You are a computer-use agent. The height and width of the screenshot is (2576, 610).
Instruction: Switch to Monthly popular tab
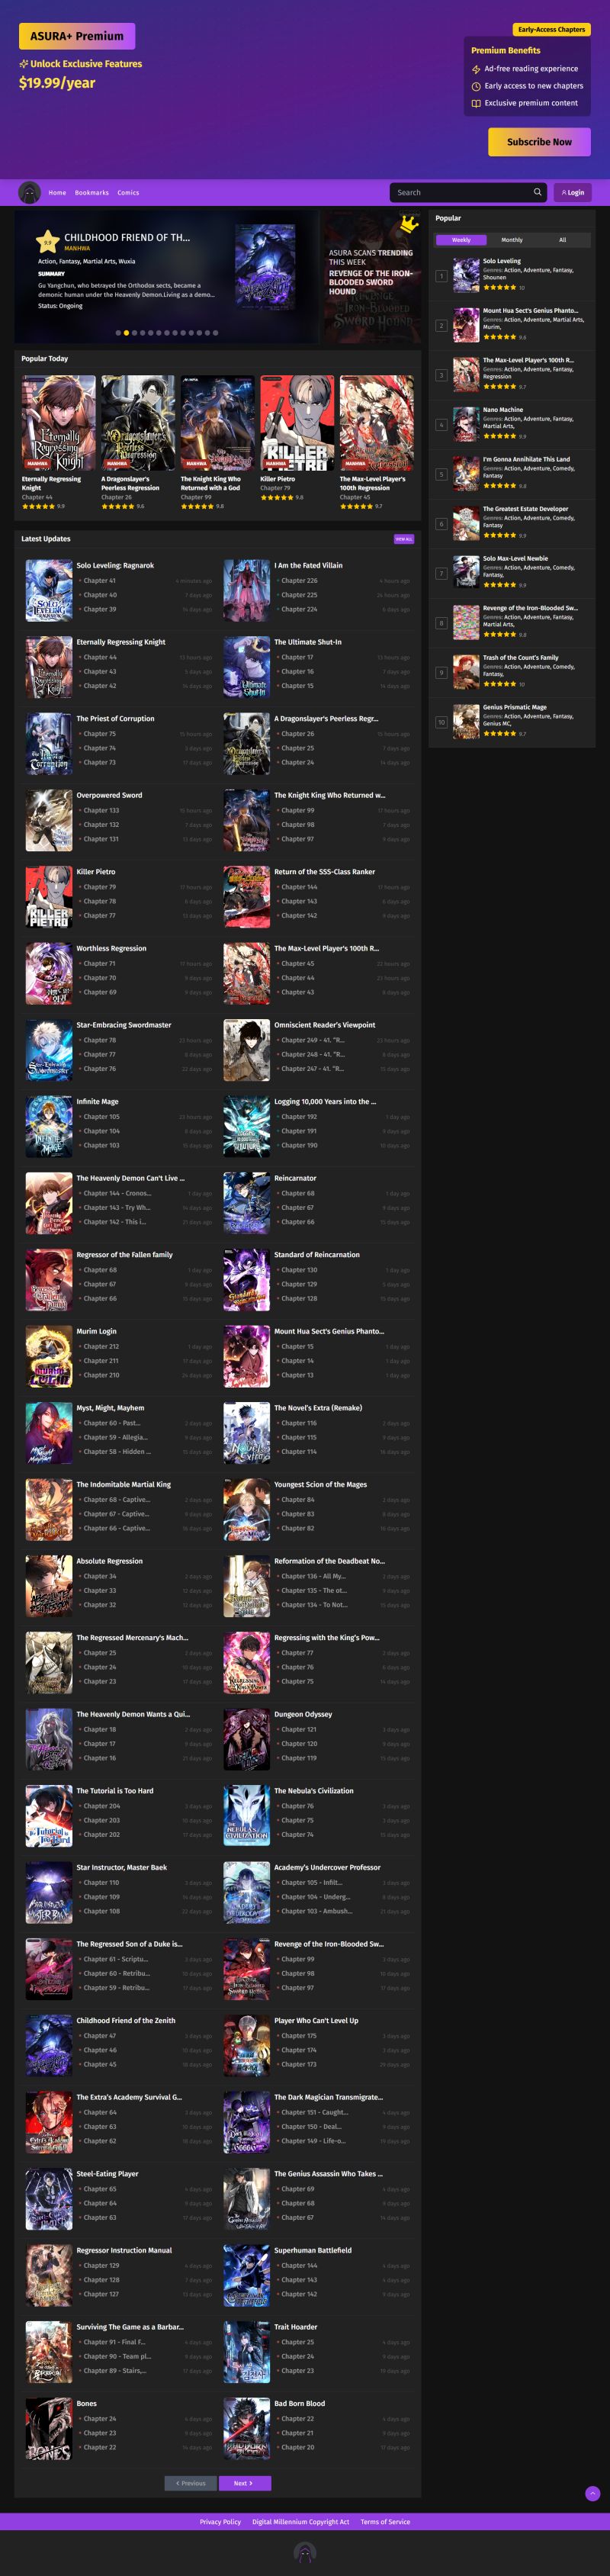click(512, 240)
